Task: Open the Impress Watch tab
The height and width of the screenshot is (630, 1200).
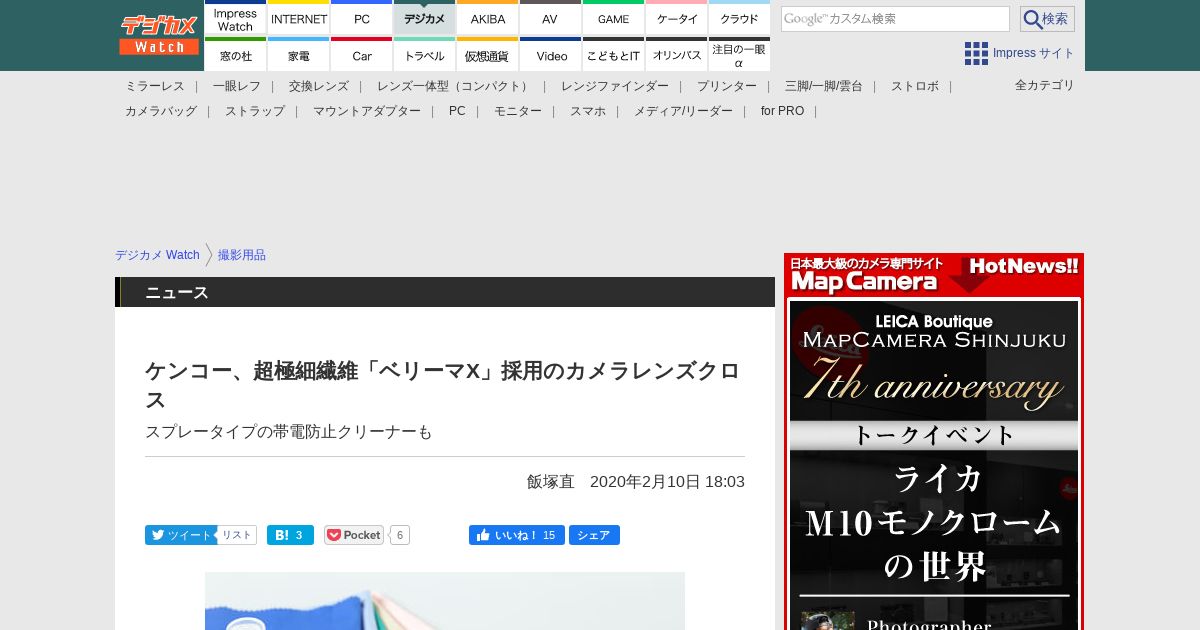Action: [235, 18]
